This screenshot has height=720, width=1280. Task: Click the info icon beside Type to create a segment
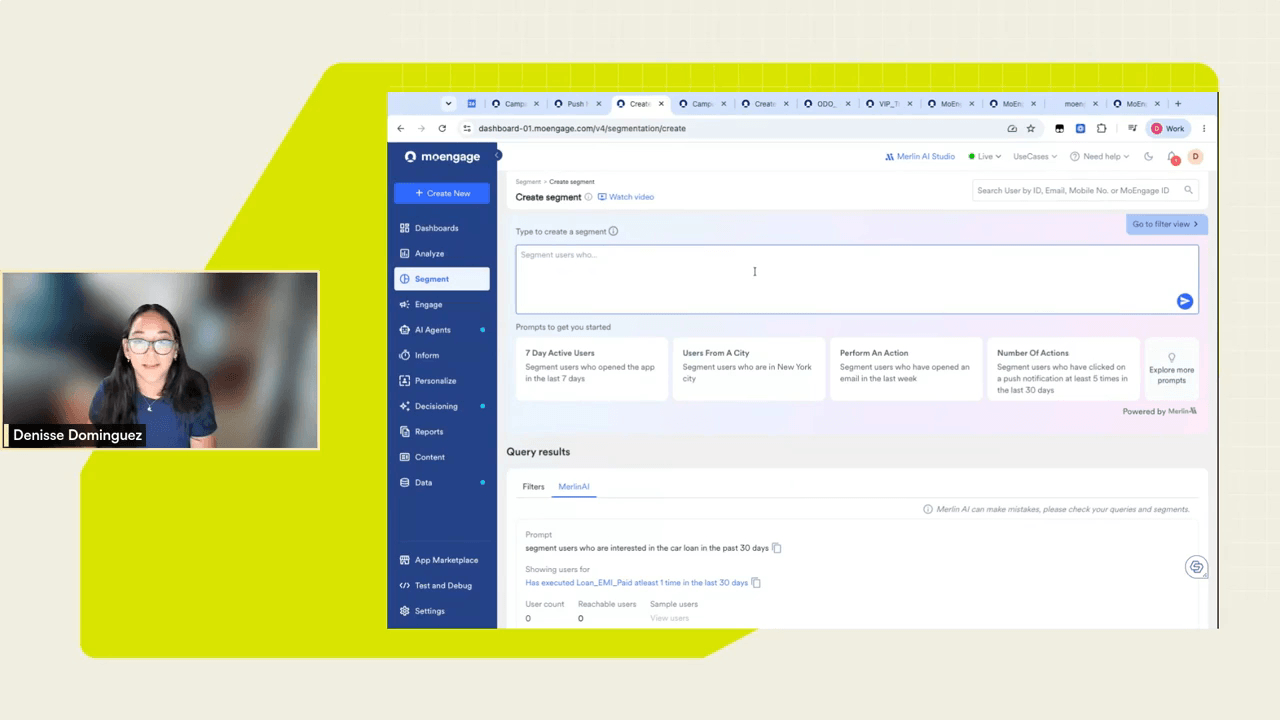[x=613, y=231]
